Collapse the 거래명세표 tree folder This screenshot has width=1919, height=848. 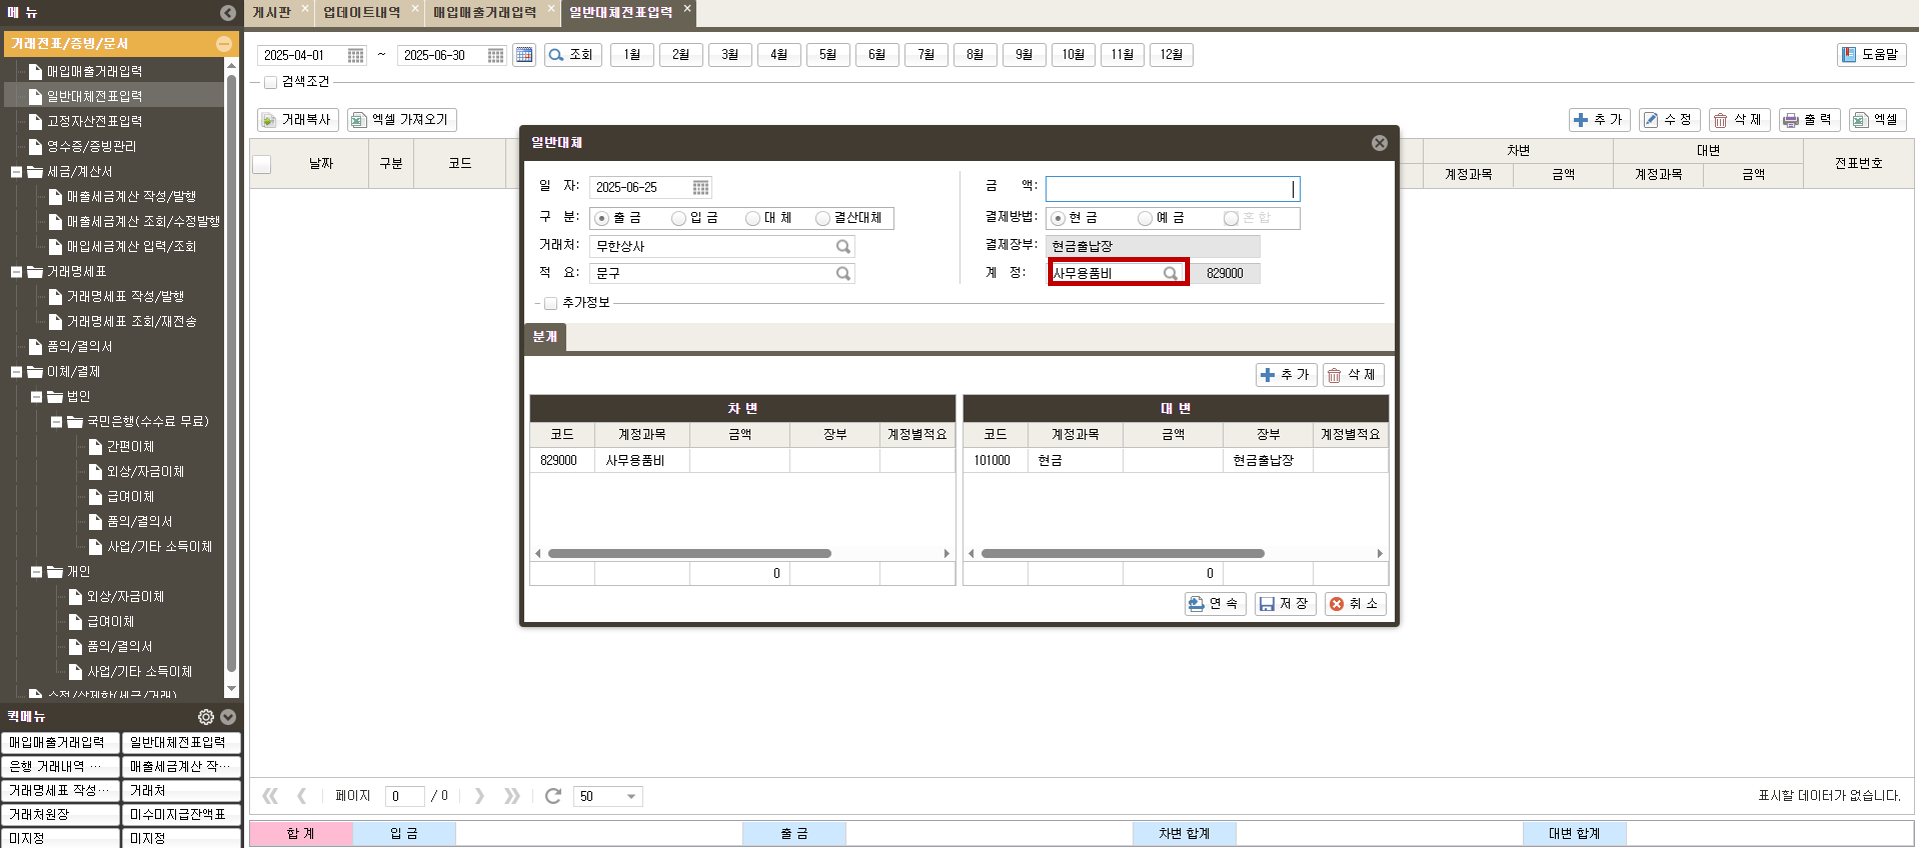(x=16, y=272)
